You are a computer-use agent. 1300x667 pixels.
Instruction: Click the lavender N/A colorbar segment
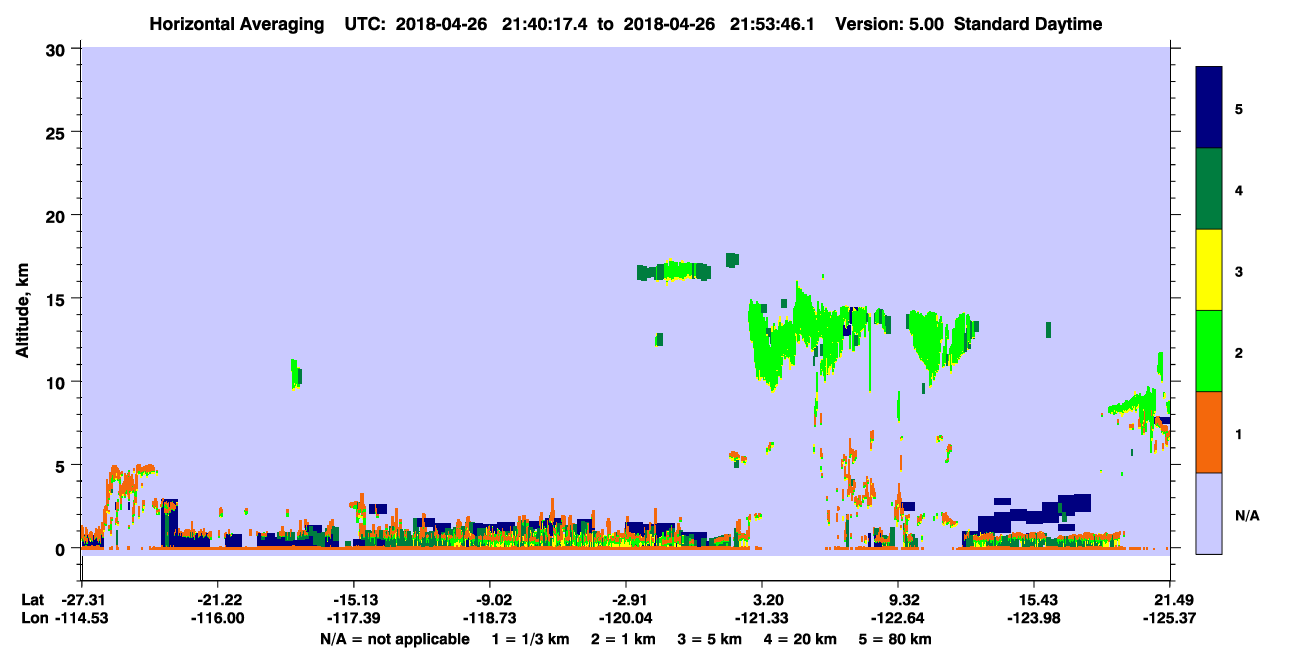(x=1209, y=513)
